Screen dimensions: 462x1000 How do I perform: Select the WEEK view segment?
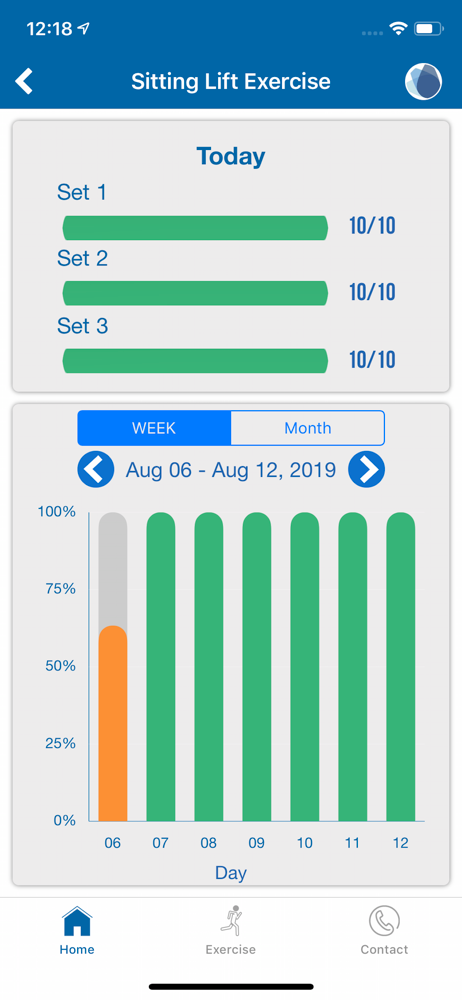[154, 428]
